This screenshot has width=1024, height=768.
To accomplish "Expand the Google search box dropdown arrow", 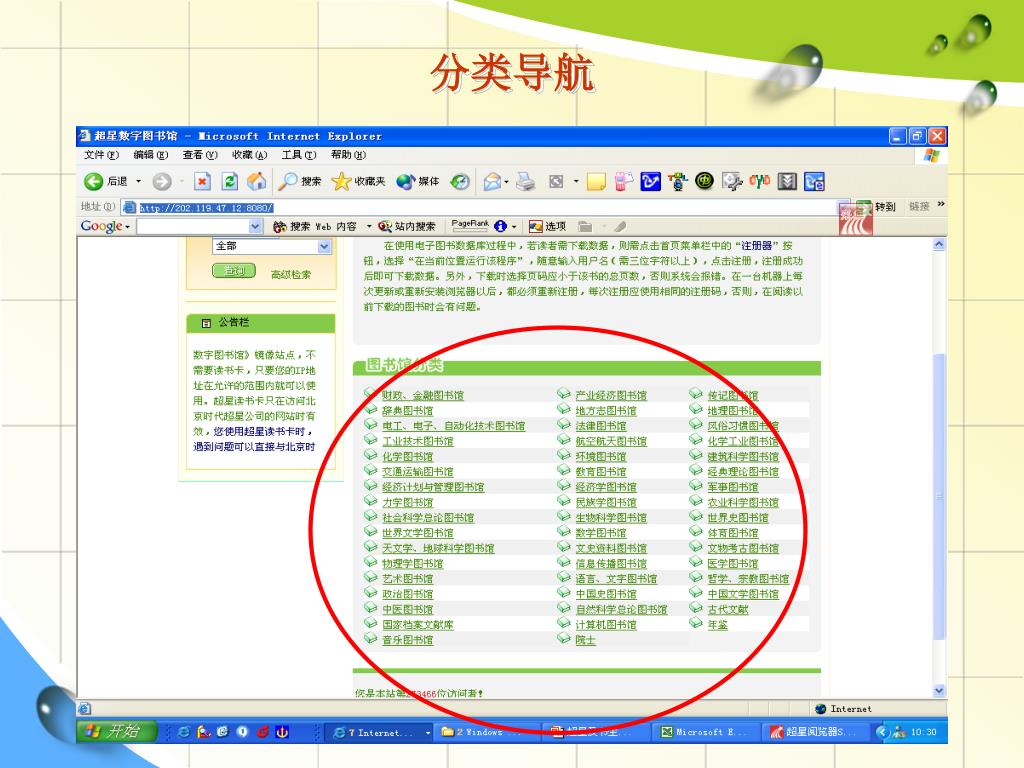I will [x=255, y=227].
